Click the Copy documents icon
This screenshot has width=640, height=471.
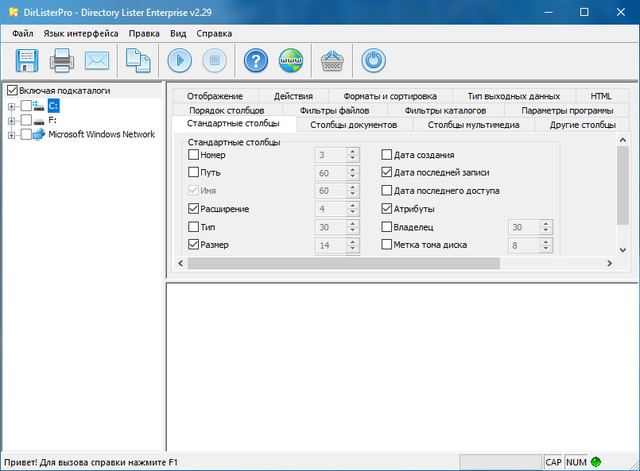tap(137, 60)
